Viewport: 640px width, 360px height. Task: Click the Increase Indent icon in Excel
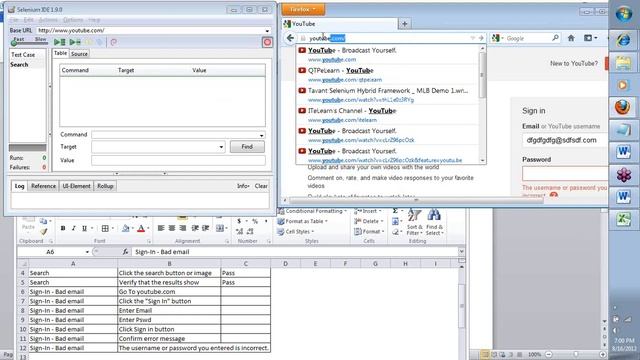(x=206, y=228)
